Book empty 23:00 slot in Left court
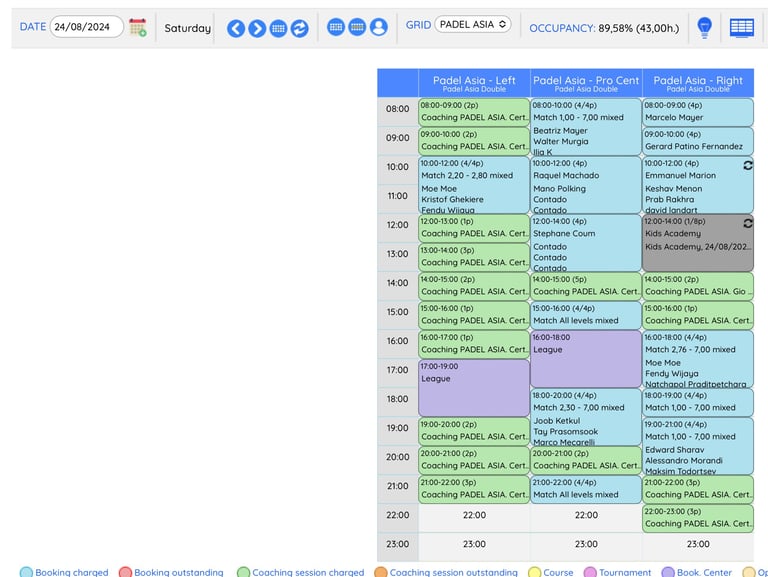 point(474,547)
